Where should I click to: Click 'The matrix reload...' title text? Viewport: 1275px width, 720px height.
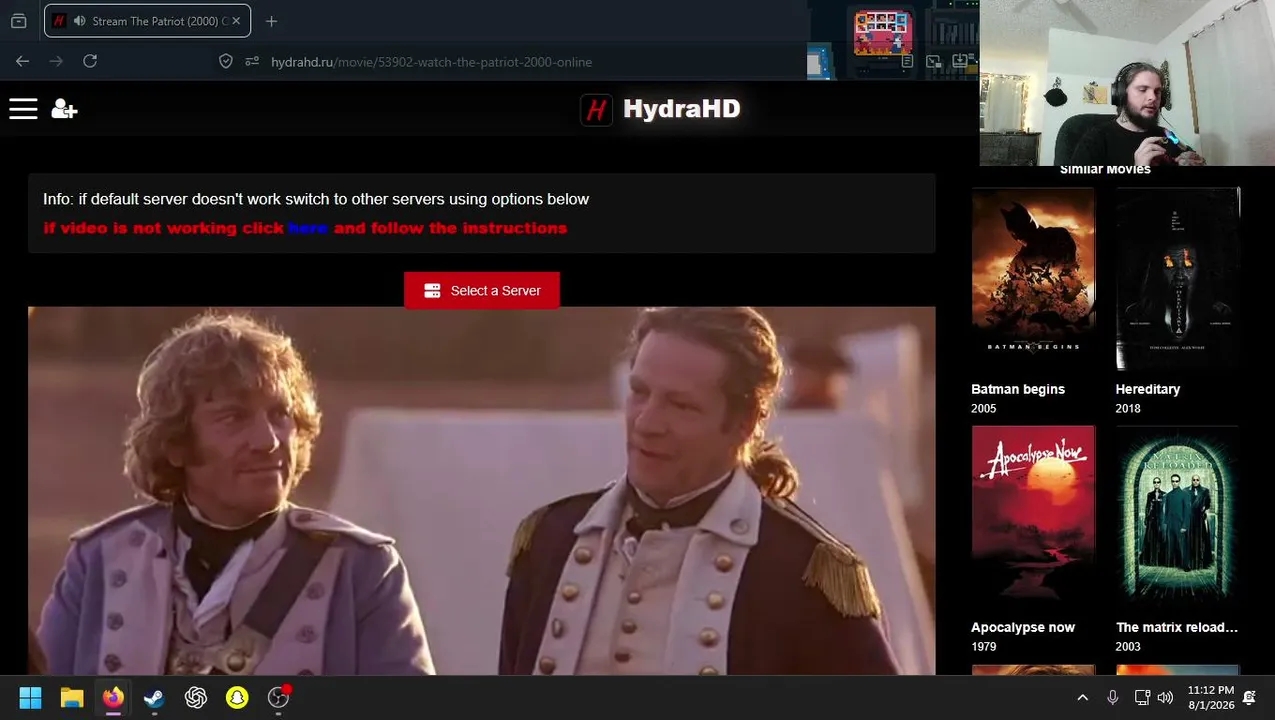tap(1177, 627)
